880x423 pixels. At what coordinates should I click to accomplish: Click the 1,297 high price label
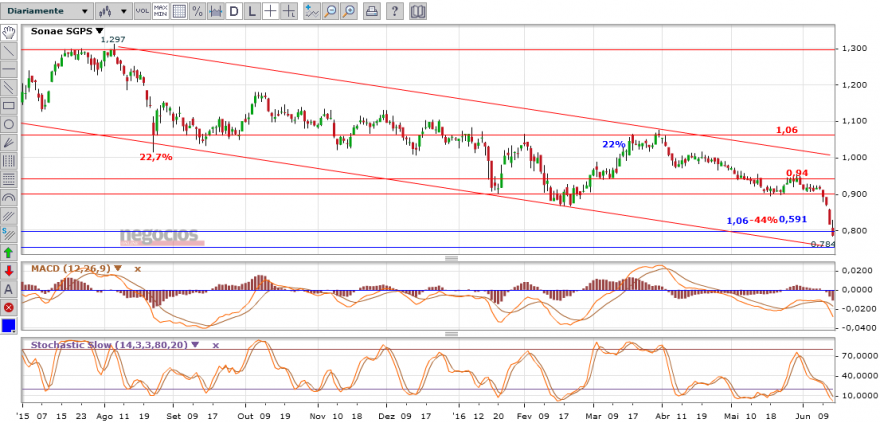[113, 40]
